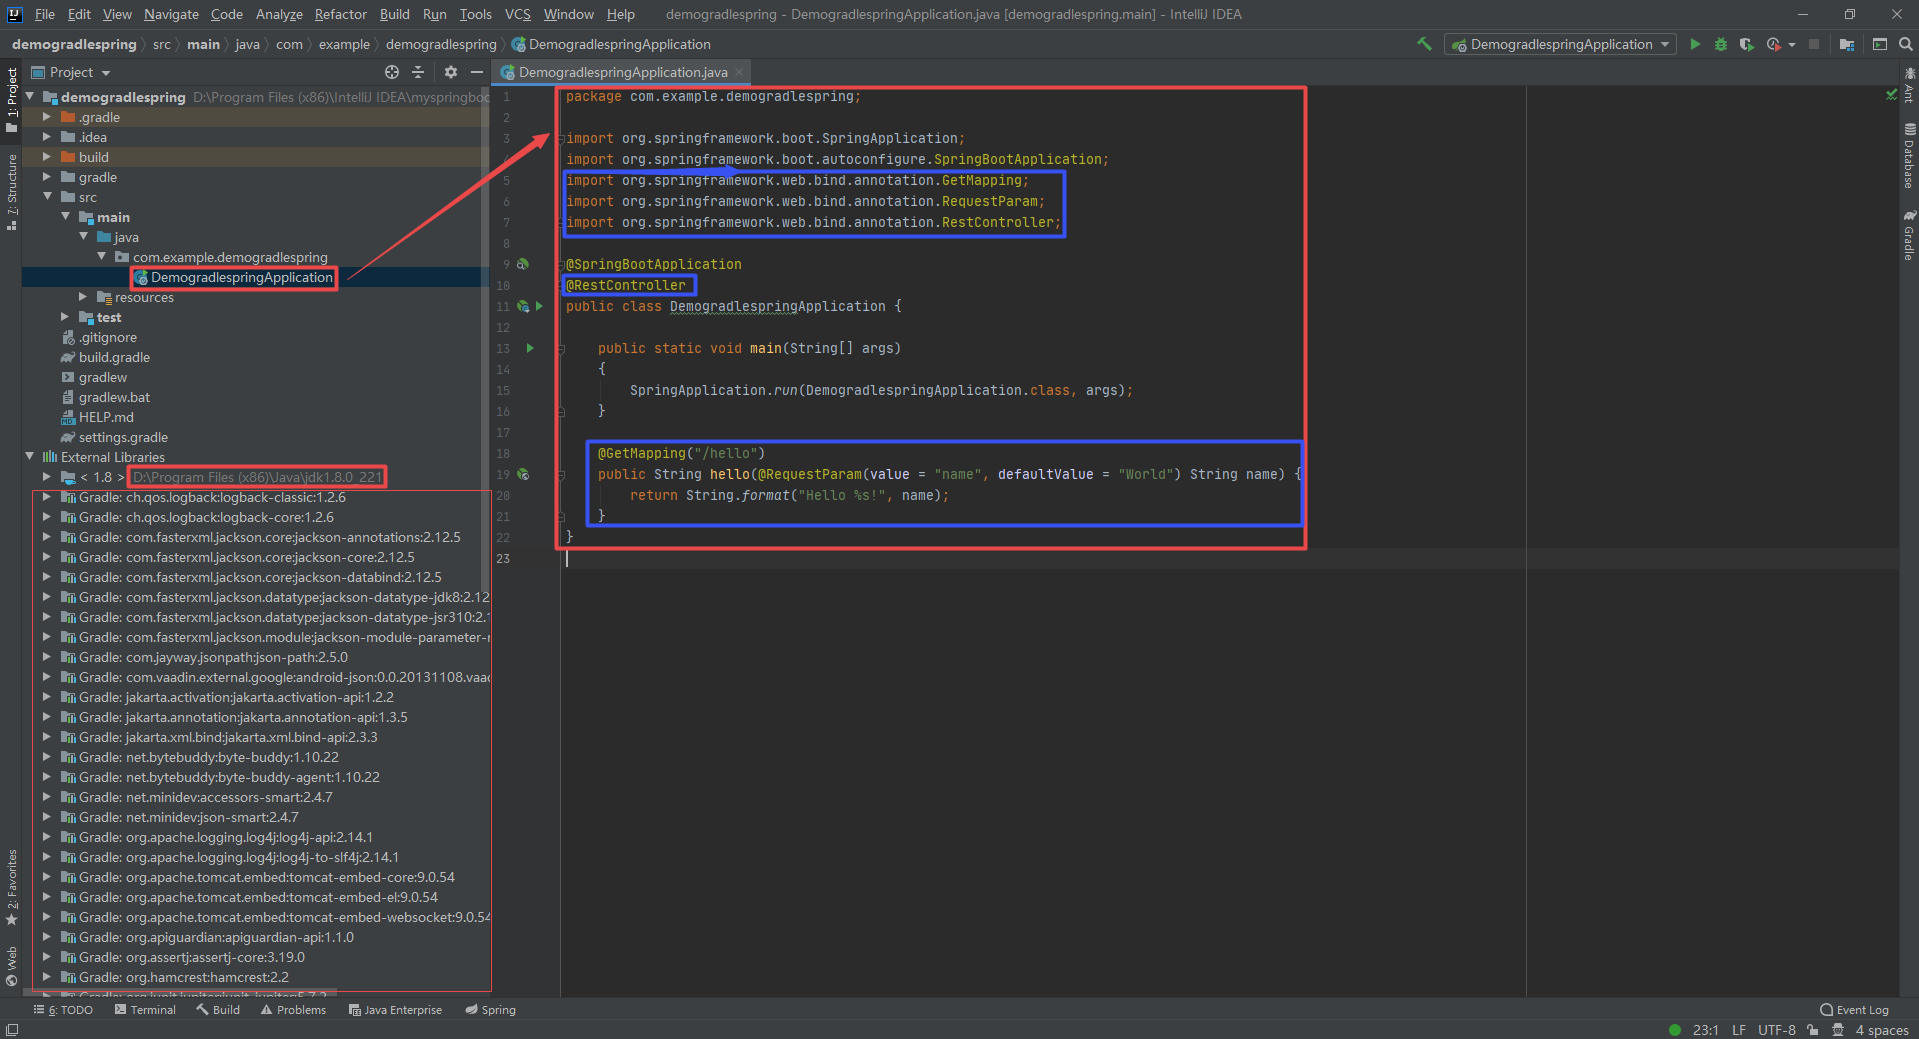Open the Problems tool window
1919x1039 pixels.
pyautogui.click(x=293, y=1010)
